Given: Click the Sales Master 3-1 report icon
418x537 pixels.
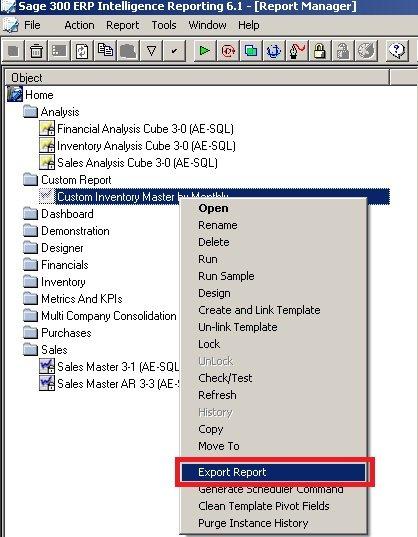Looking at the screenshot, I should (x=47, y=366).
